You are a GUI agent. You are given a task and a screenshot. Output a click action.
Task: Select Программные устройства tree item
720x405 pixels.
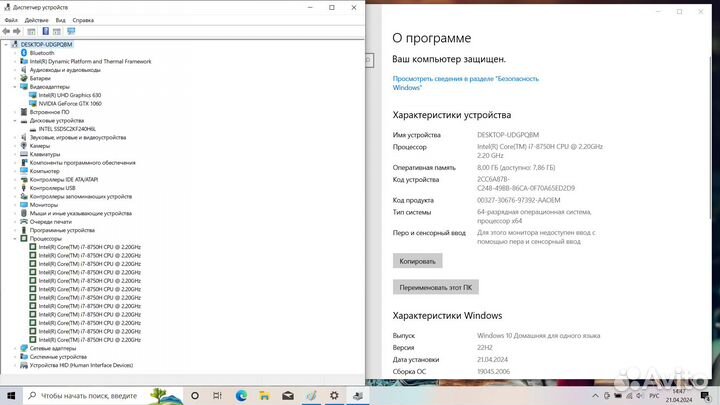[62, 230]
